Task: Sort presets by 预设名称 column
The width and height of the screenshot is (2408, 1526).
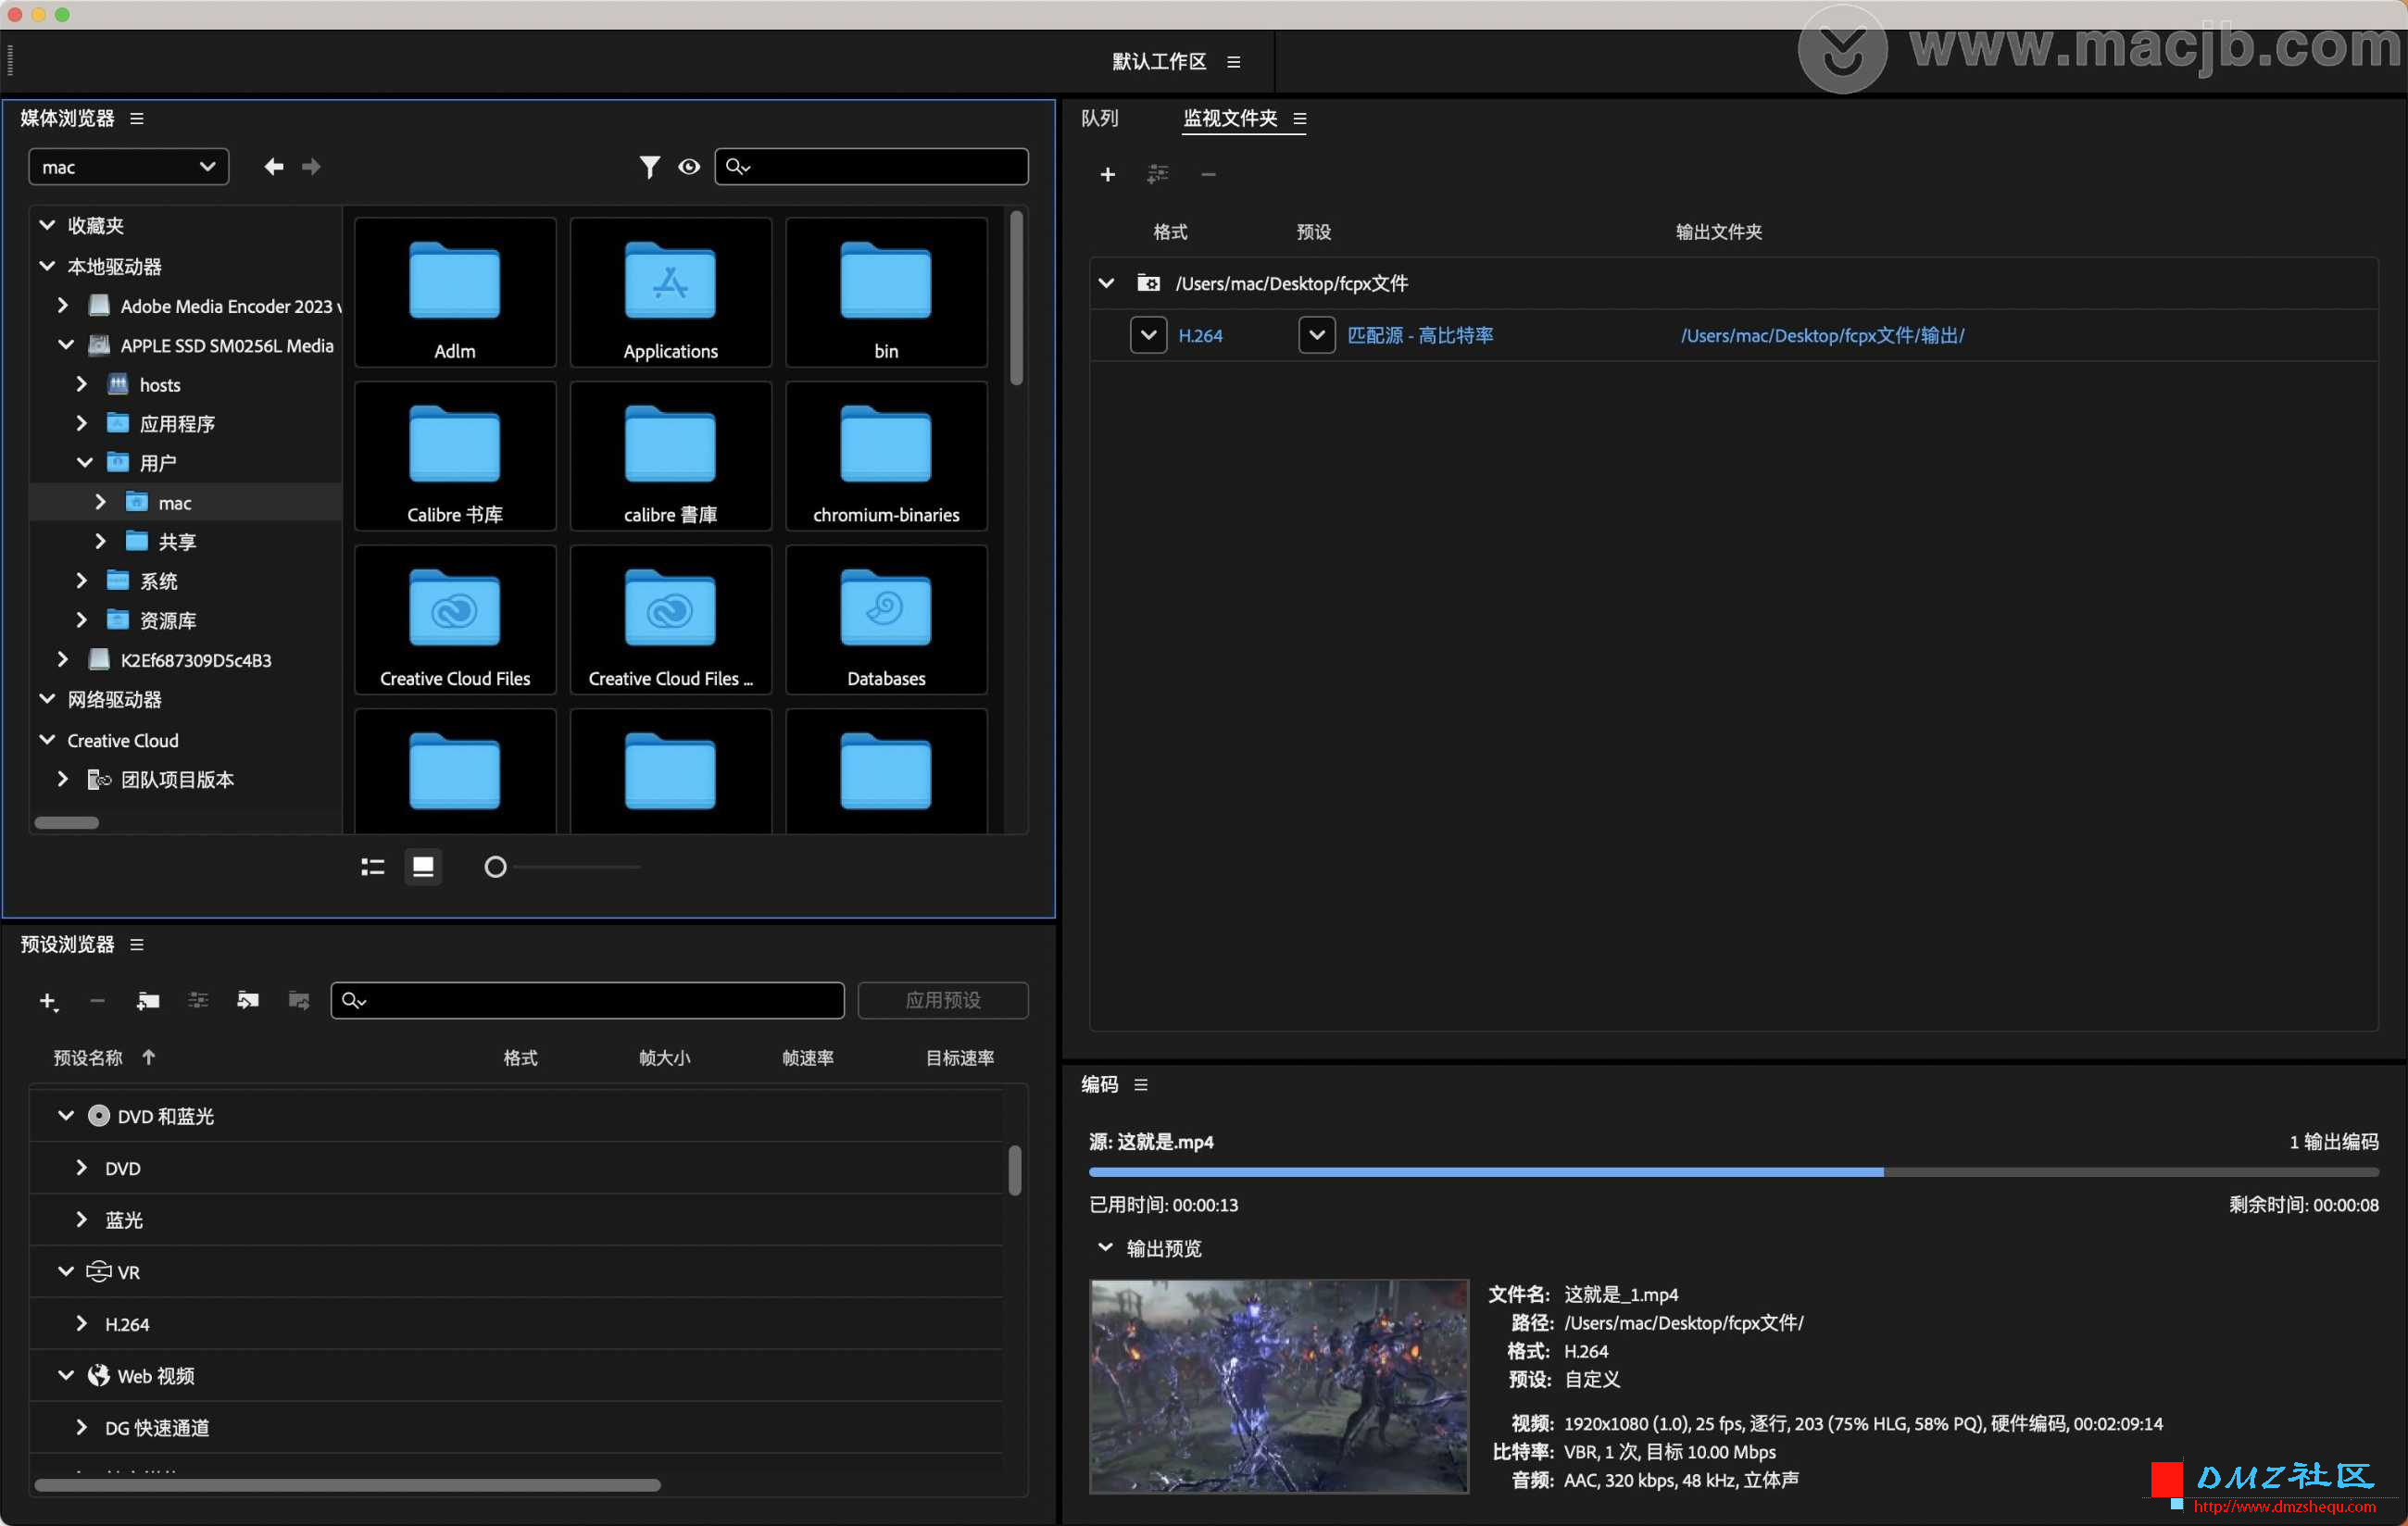Action: point(88,1058)
